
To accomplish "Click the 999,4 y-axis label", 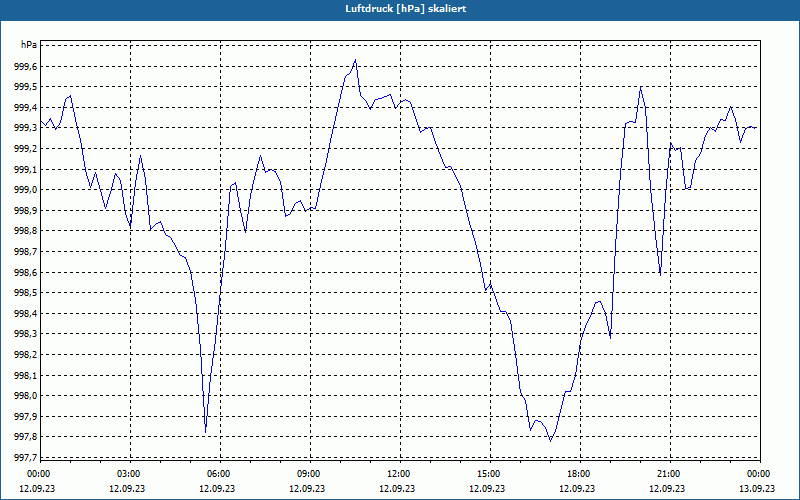I will [x=26, y=108].
